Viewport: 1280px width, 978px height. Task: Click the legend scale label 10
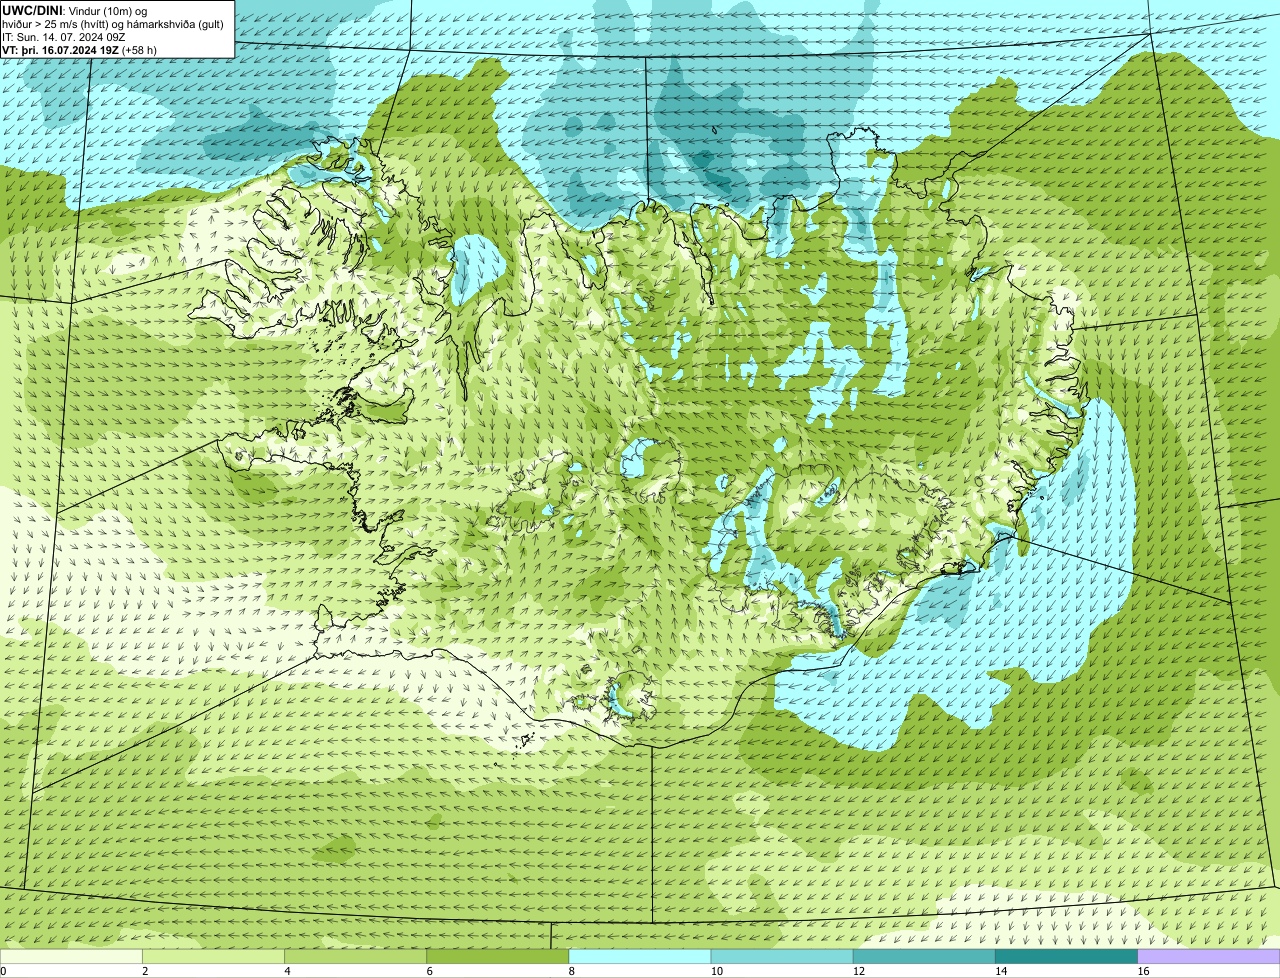click(716, 971)
